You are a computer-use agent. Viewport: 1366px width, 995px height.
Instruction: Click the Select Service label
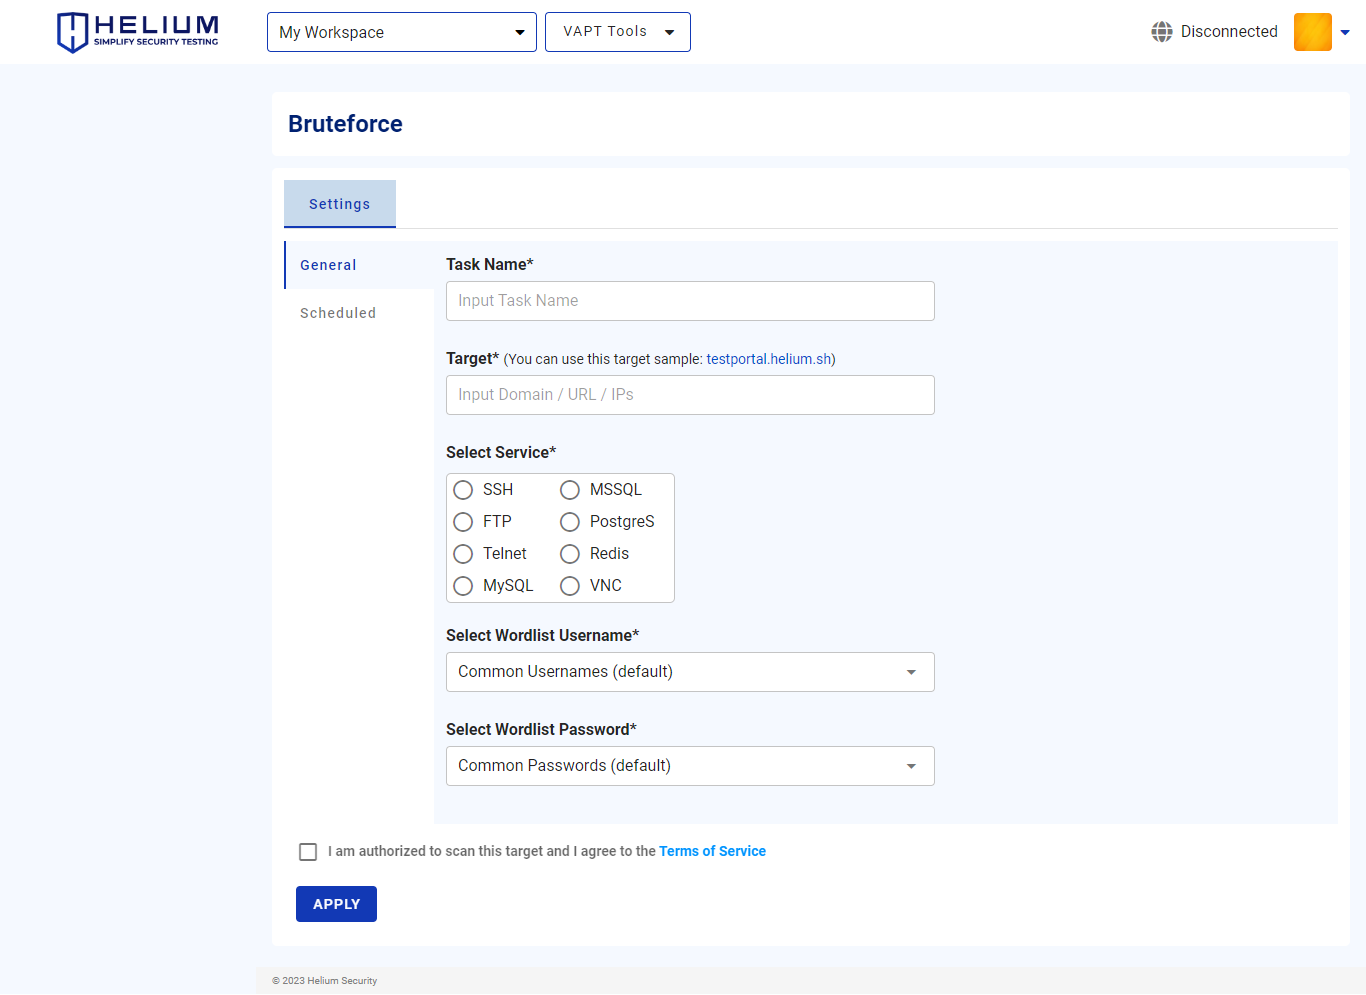click(x=501, y=453)
